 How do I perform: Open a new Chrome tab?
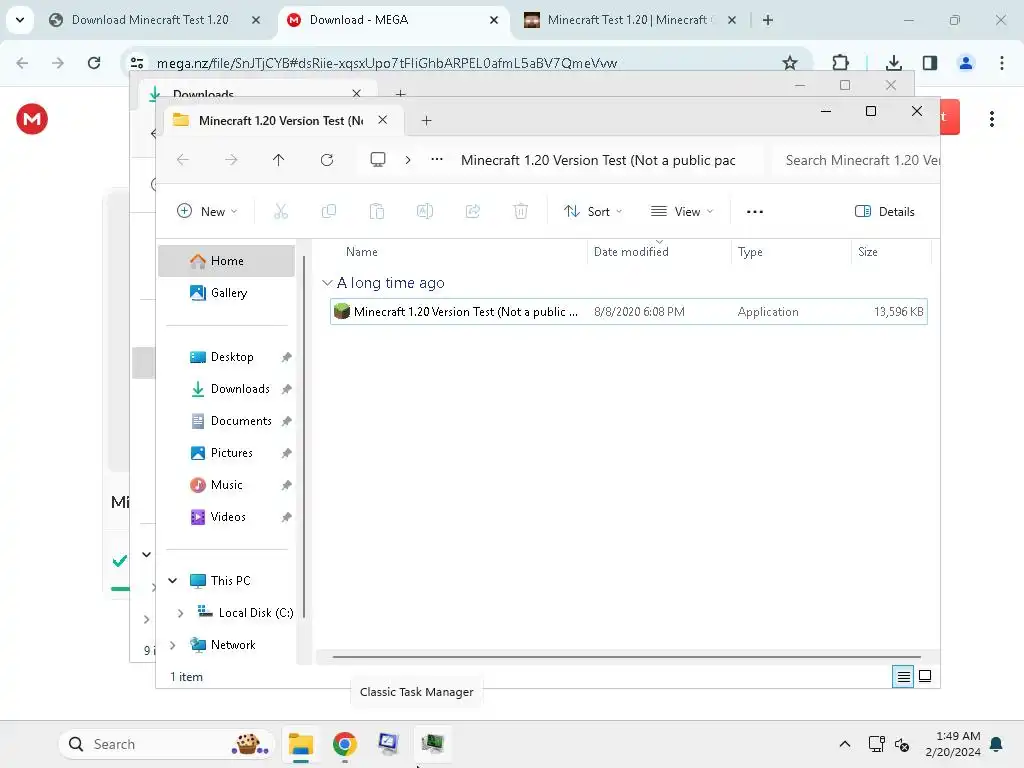tap(768, 20)
